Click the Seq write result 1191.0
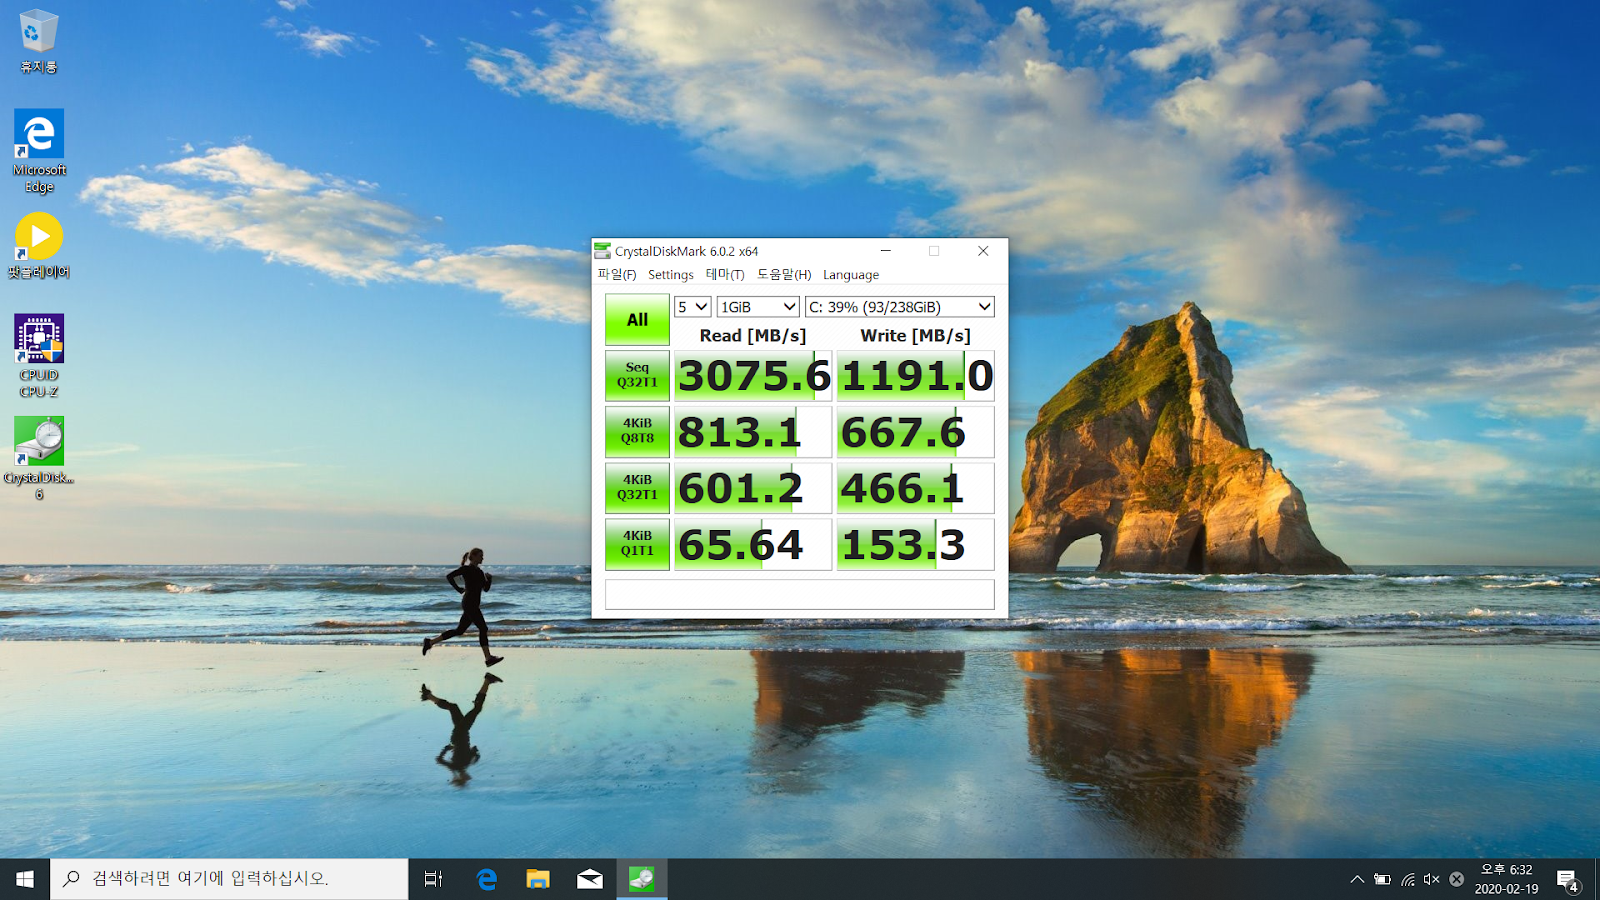Viewport: 1600px width, 900px height. point(916,376)
